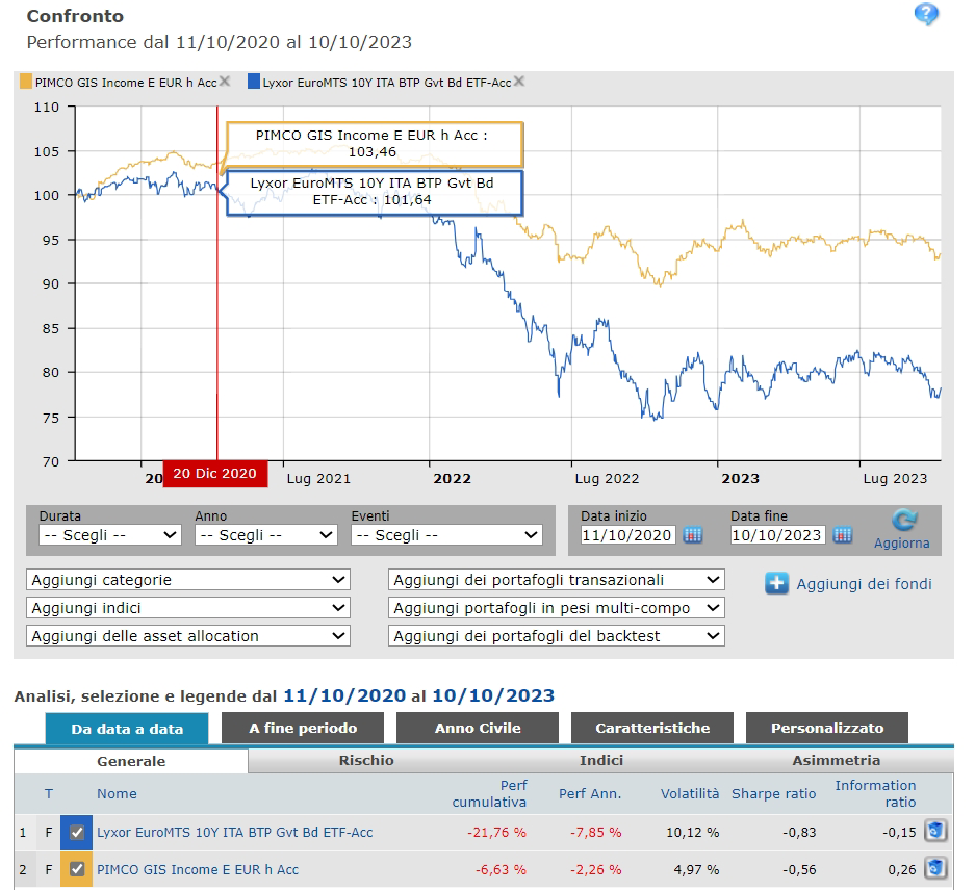Click the Data inizio date field
The width and height of the screenshot is (977, 890).
pyautogui.click(x=627, y=535)
